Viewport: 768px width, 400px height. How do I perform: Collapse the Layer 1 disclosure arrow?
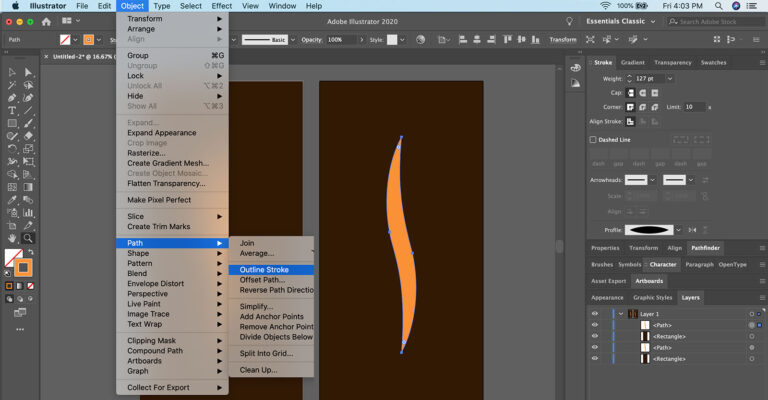pos(621,314)
